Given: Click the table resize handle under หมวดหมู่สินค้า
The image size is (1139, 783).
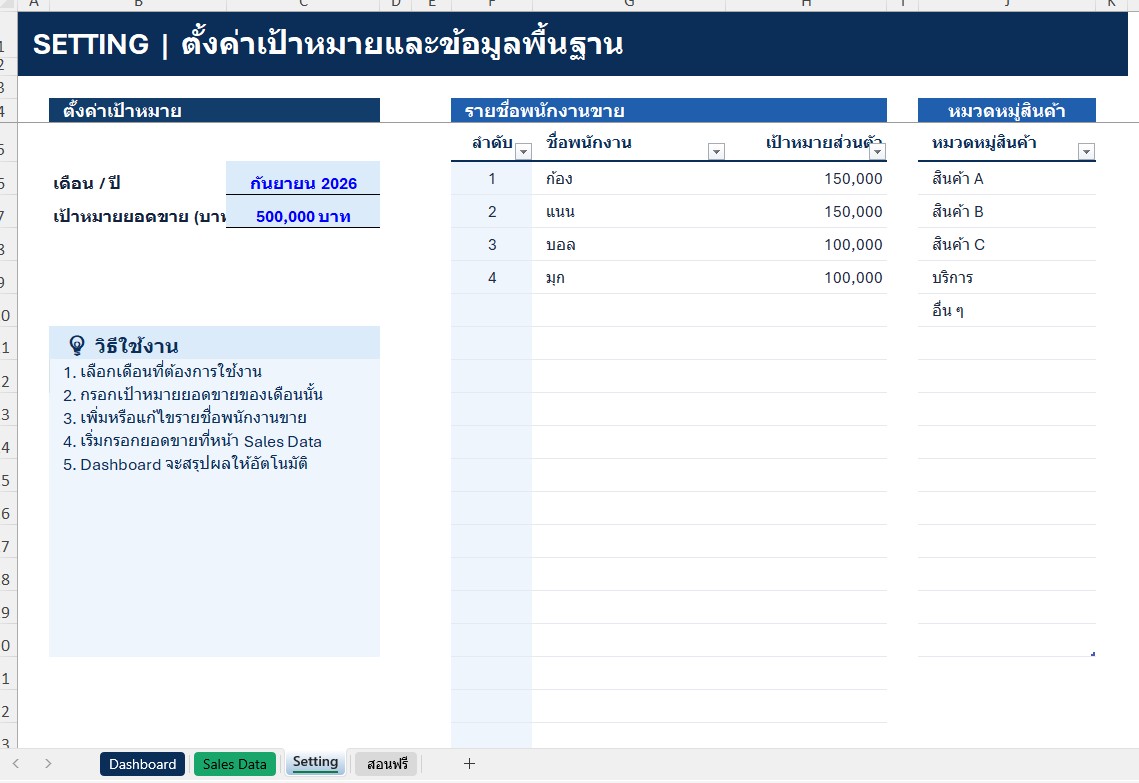Looking at the screenshot, I should (1093, 654).
